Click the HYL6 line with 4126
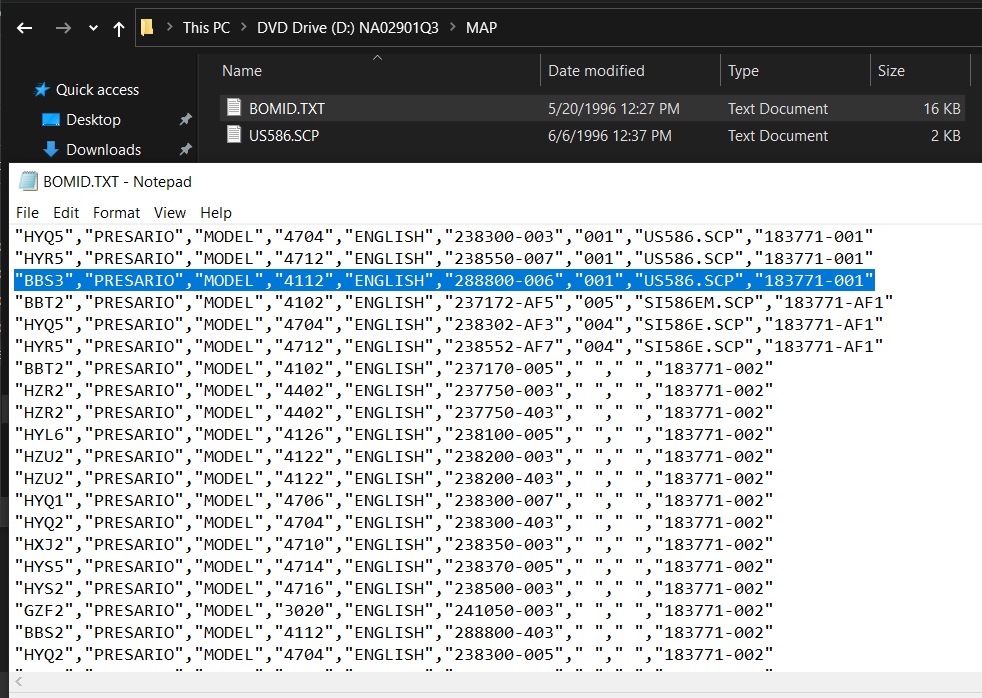 tap(394, 434)
